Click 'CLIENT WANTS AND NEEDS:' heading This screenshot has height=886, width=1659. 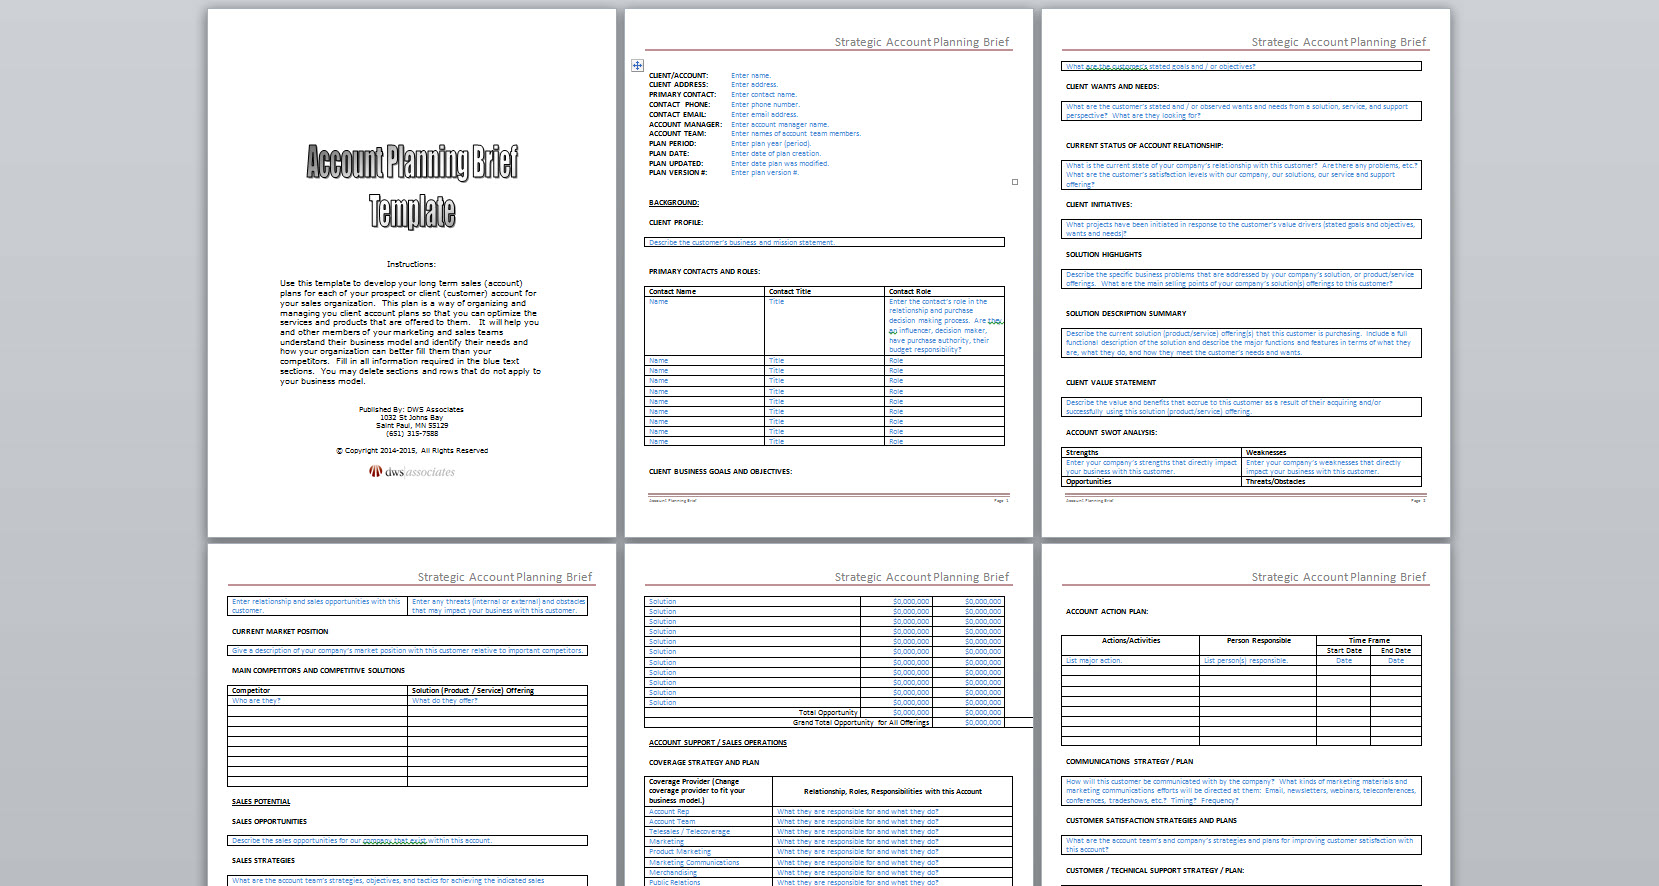point(1112,87)
